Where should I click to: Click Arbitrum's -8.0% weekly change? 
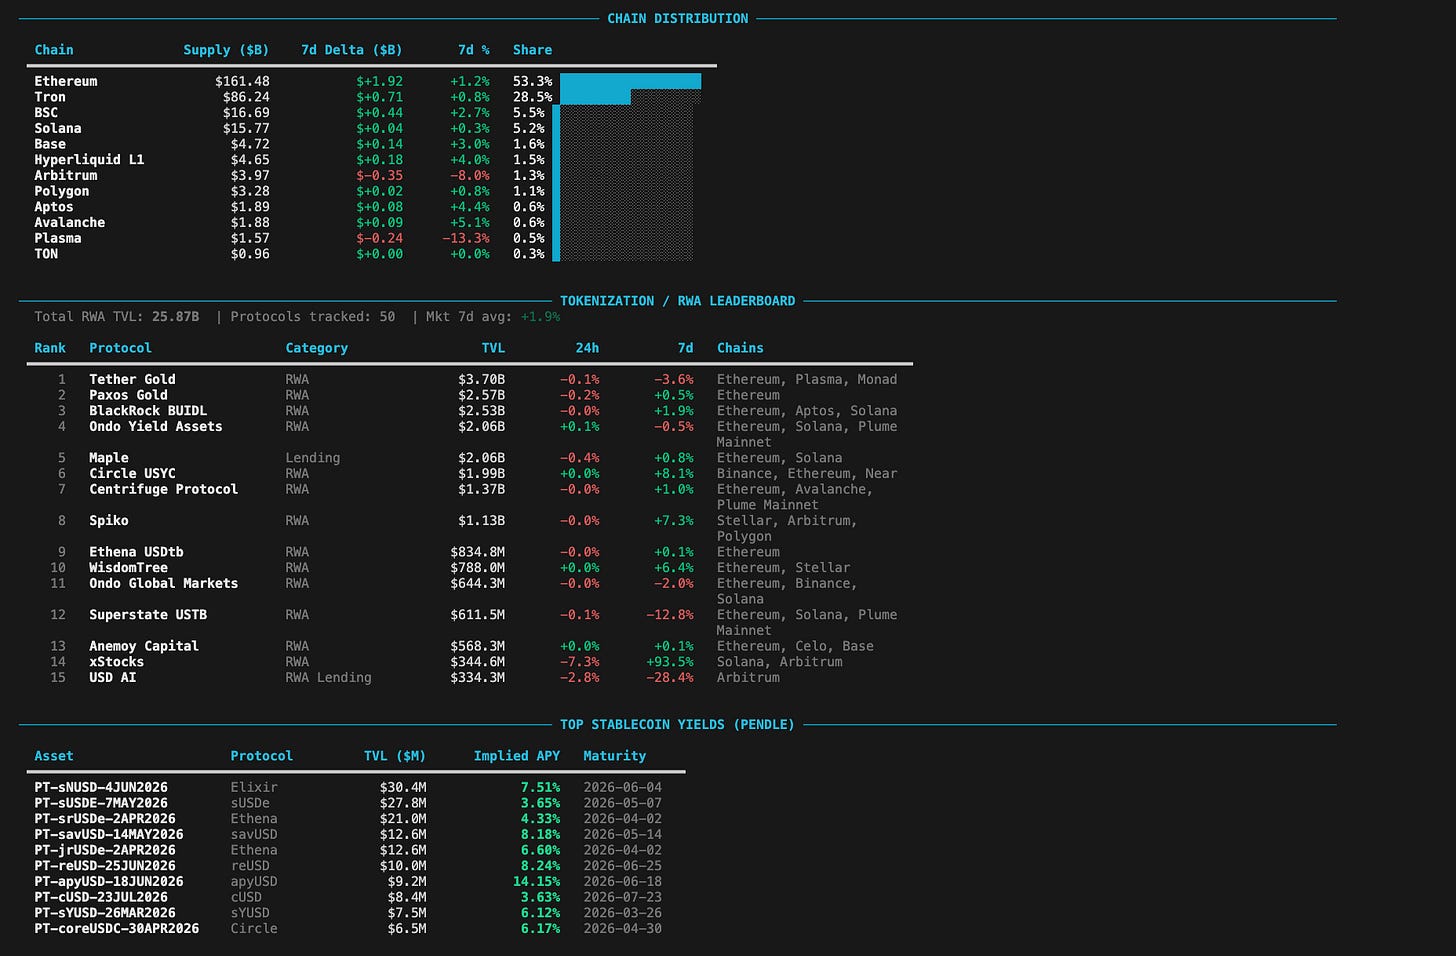[x=469, y=175]
